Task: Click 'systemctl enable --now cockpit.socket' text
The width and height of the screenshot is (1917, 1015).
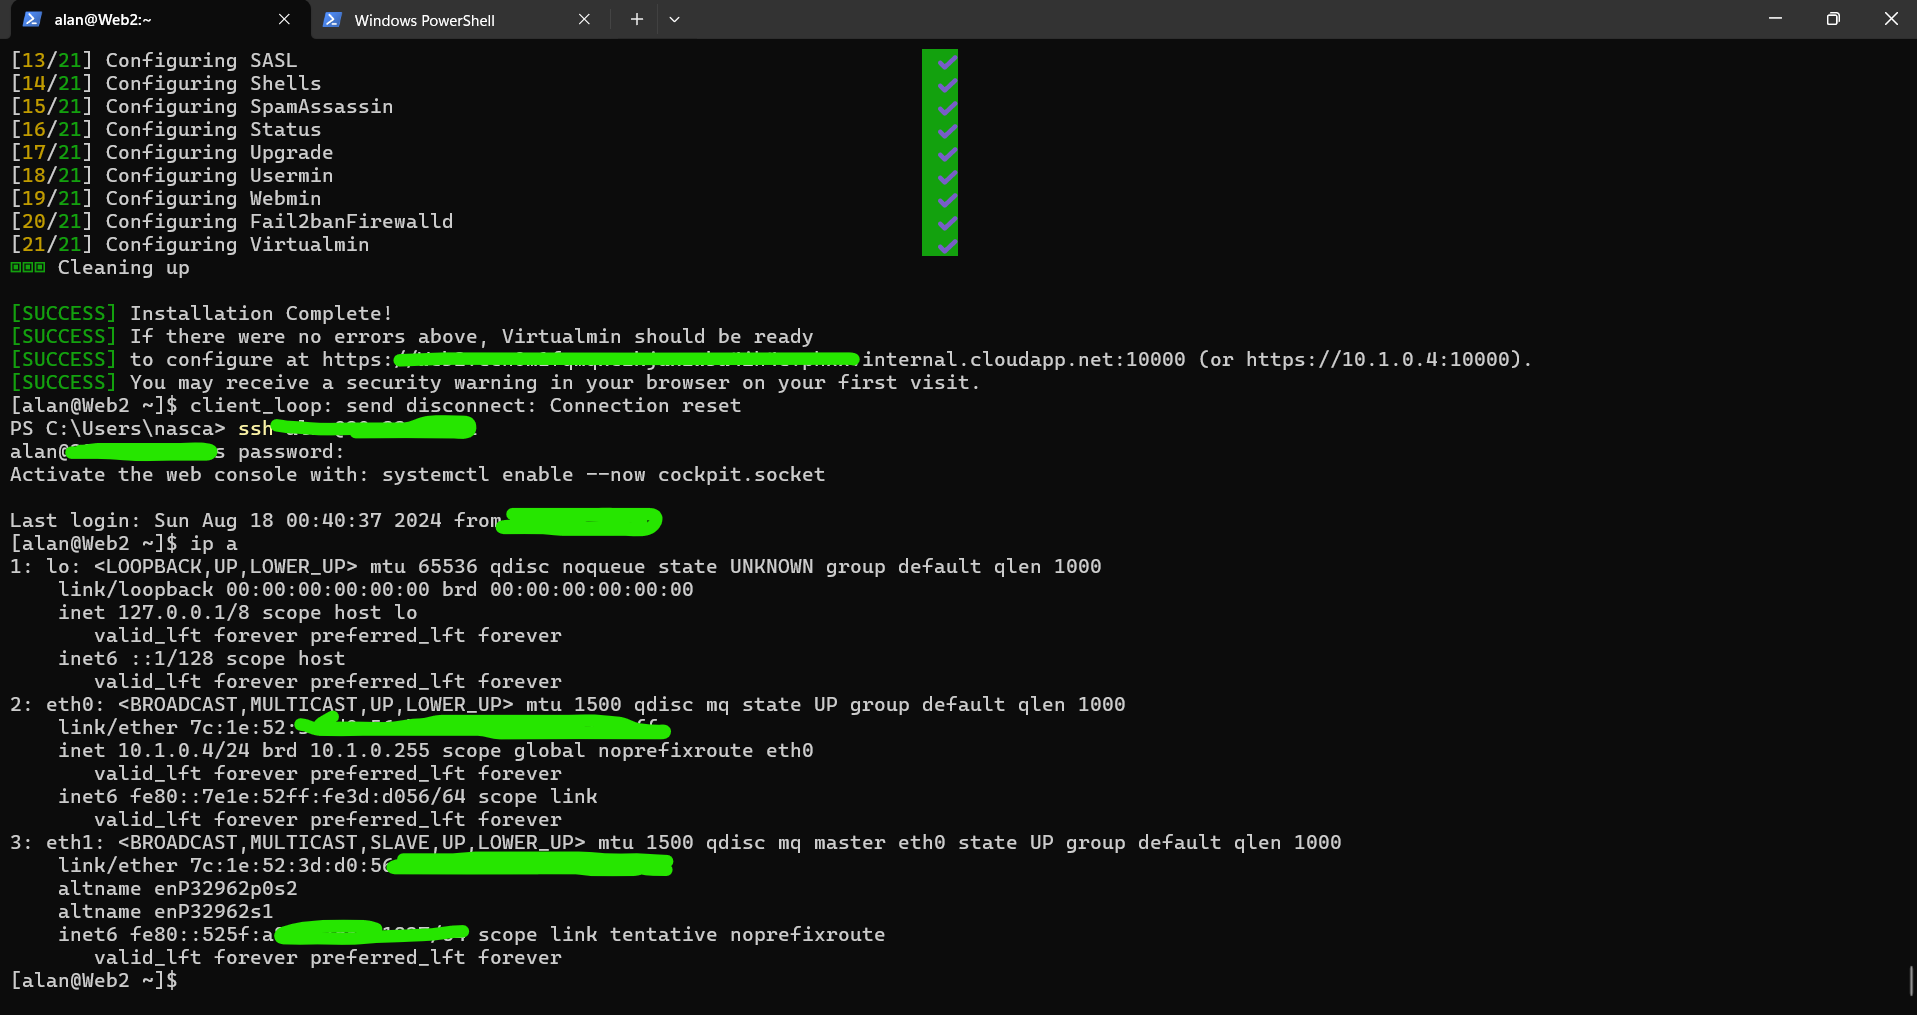Action: click(x=604, y=475)
